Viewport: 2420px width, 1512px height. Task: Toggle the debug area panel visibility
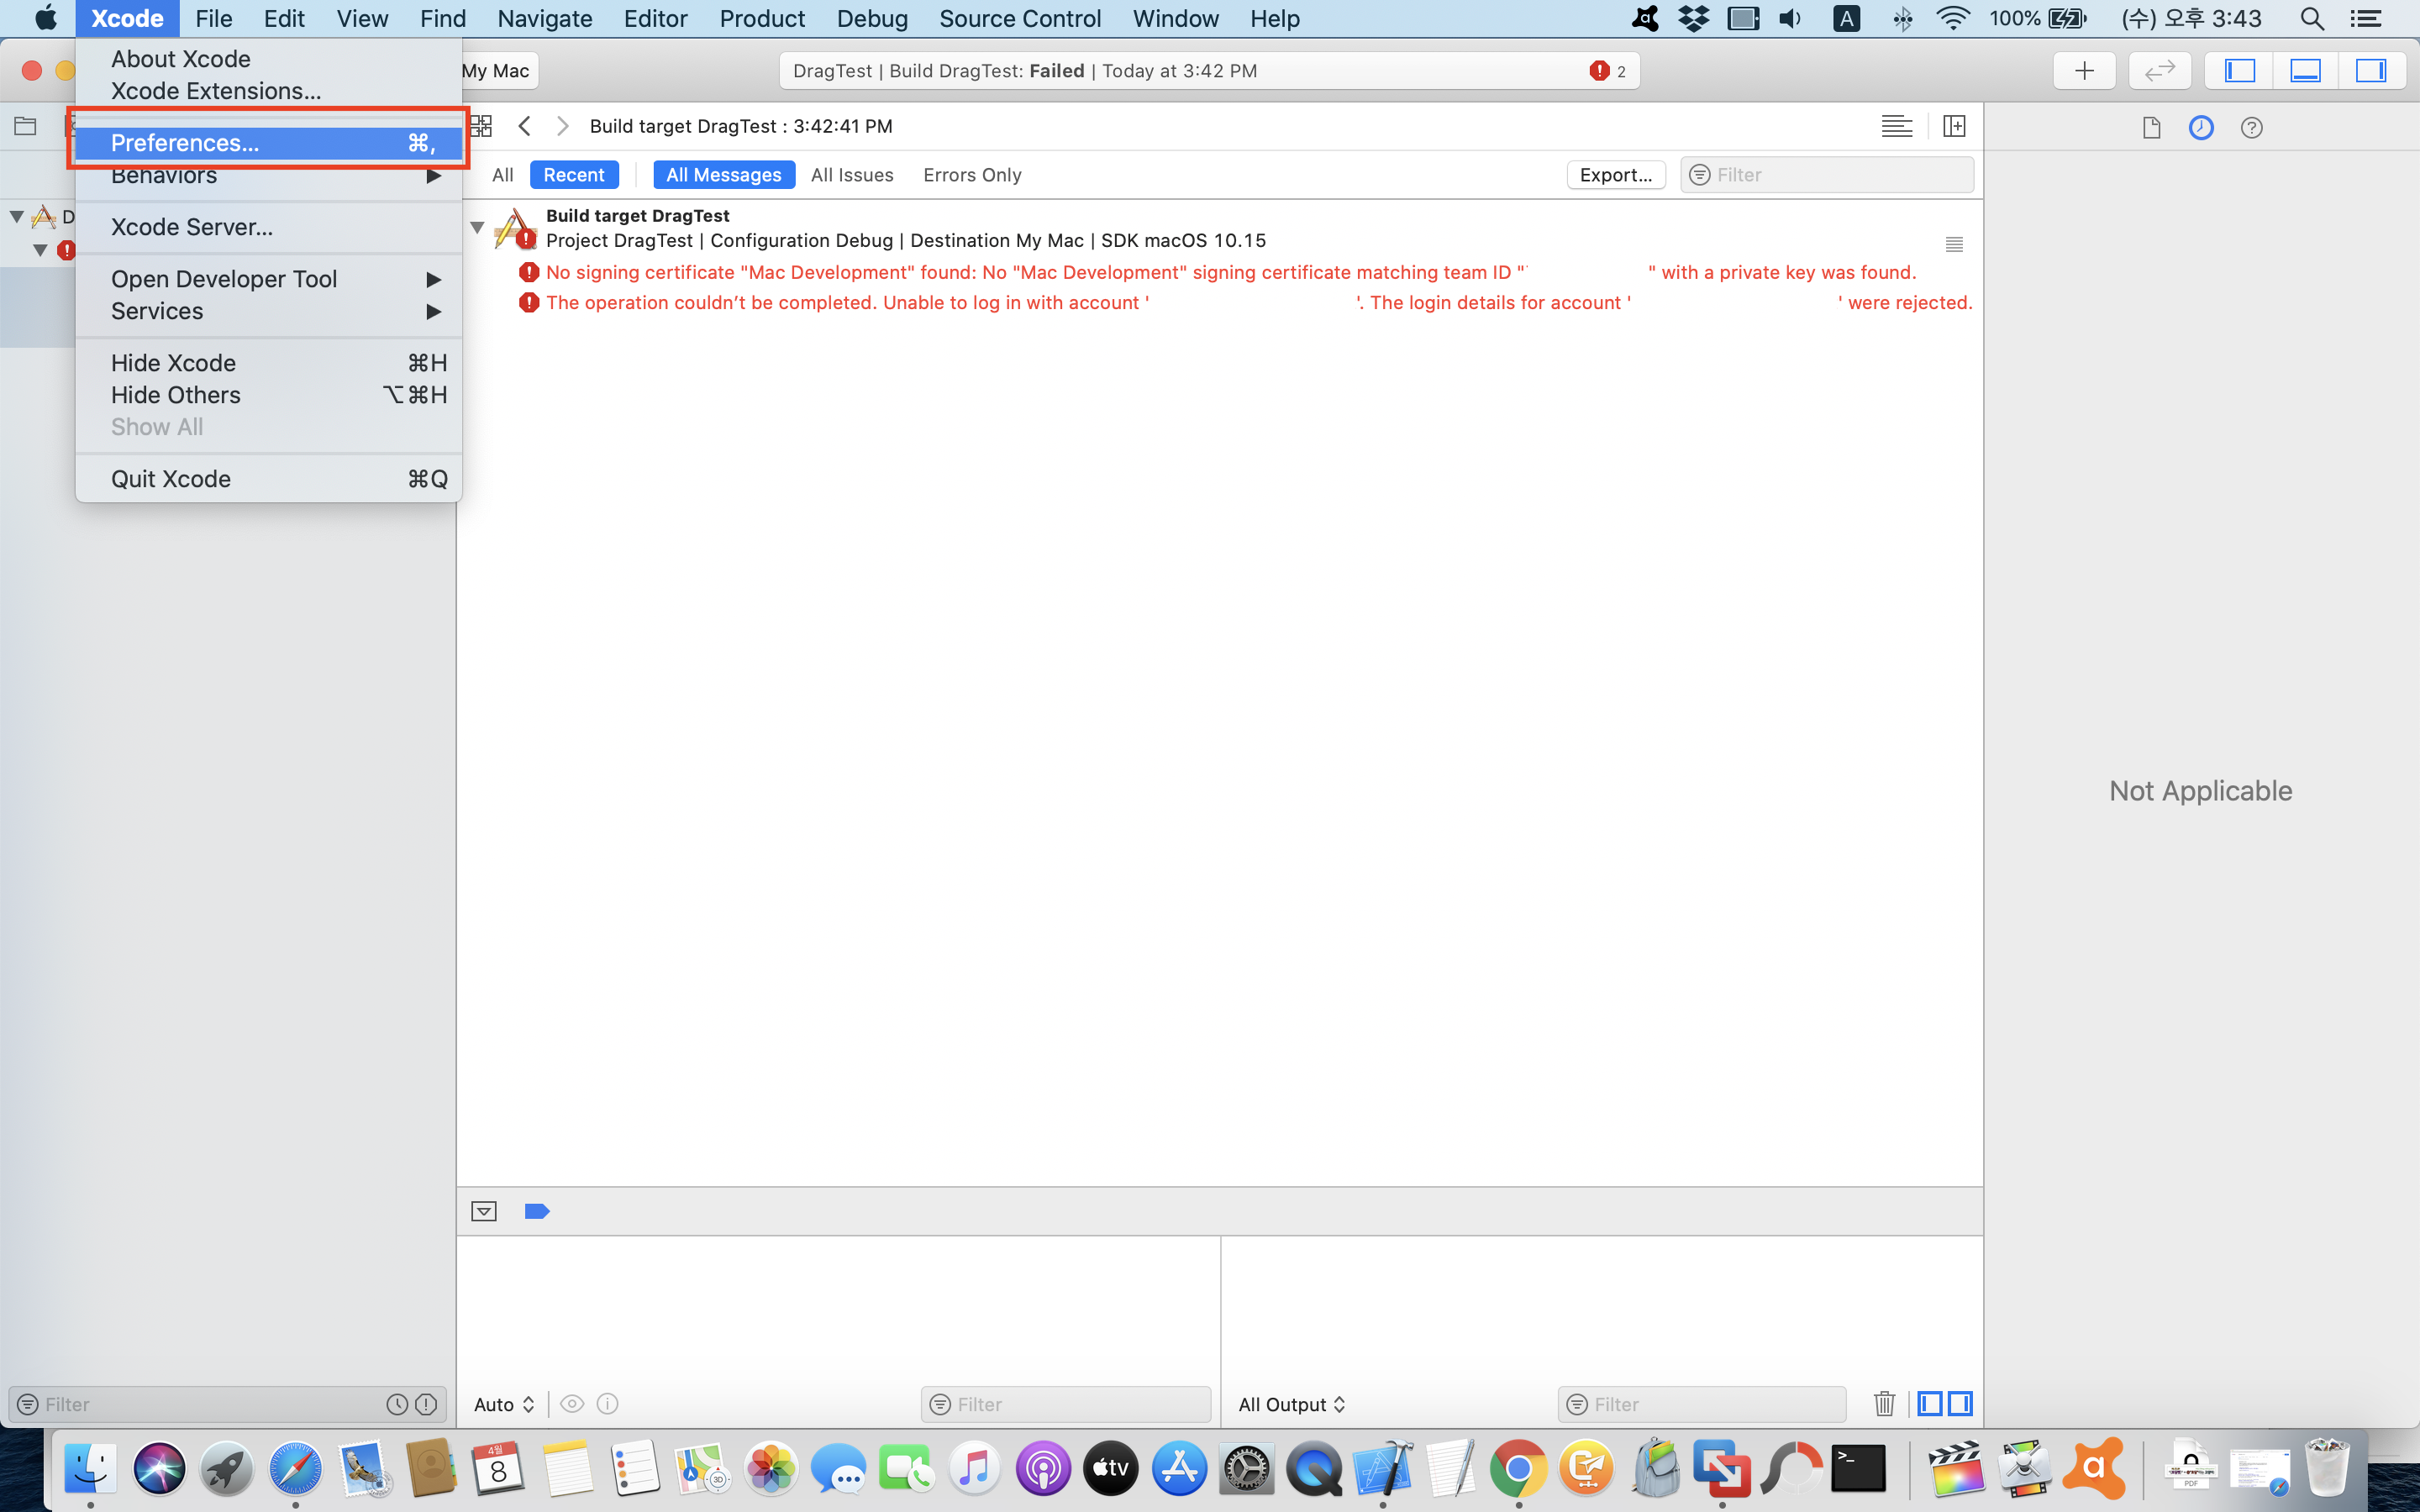point(2305,71)
